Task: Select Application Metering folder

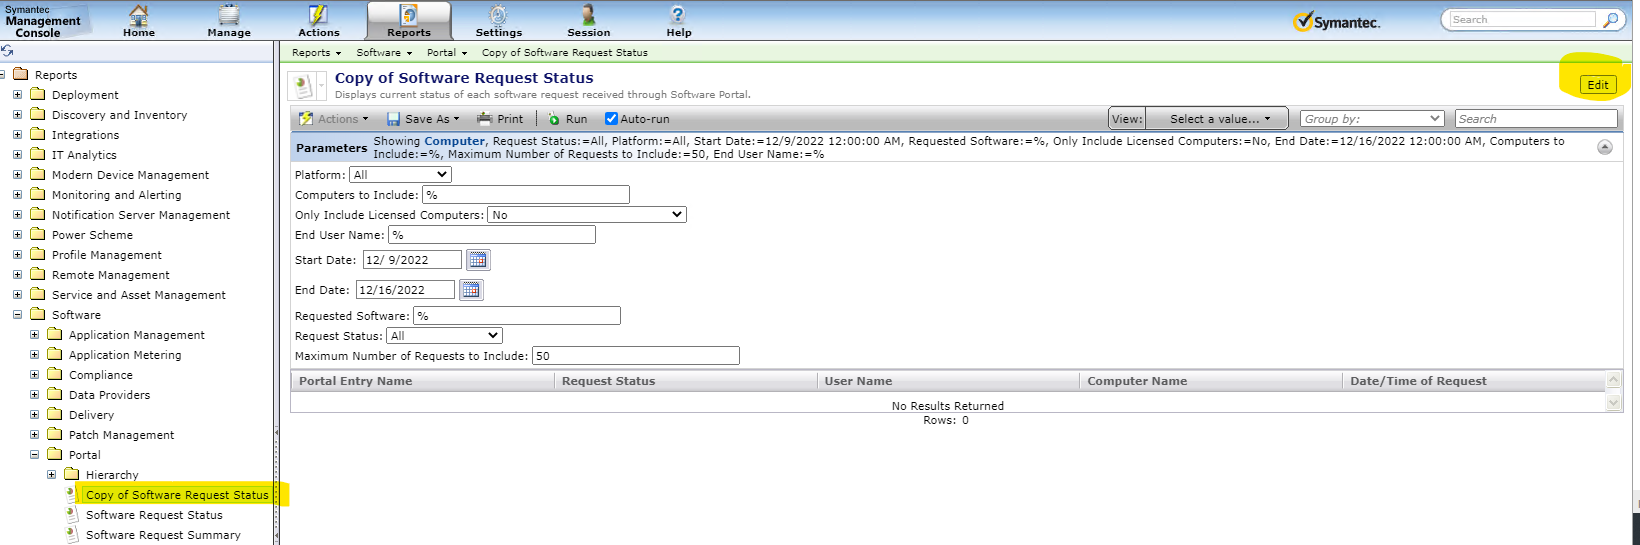Action: [x=125, y=355]
